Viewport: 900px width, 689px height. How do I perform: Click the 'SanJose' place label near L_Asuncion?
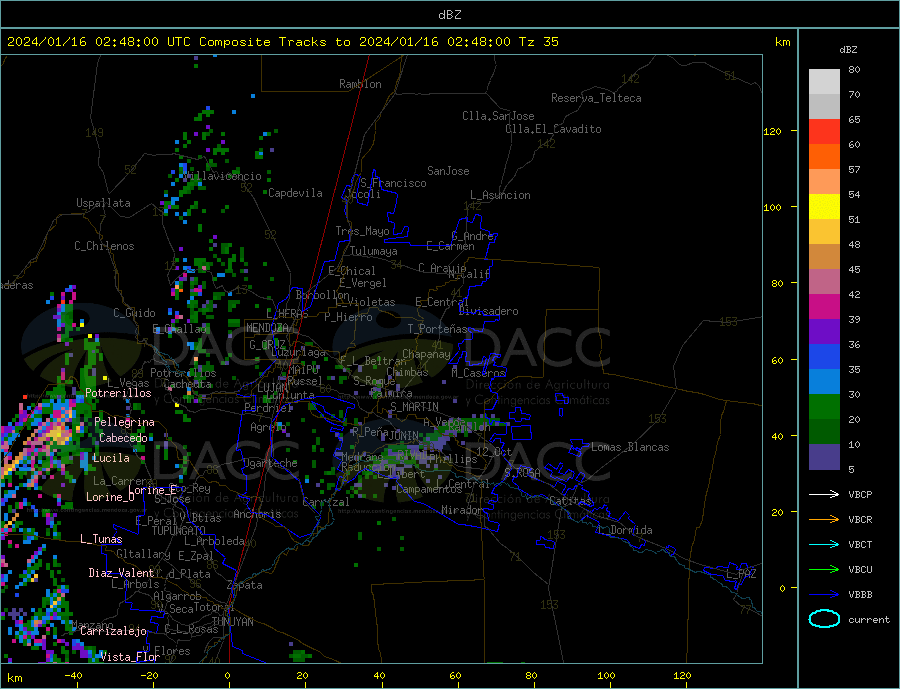[448, 171]
